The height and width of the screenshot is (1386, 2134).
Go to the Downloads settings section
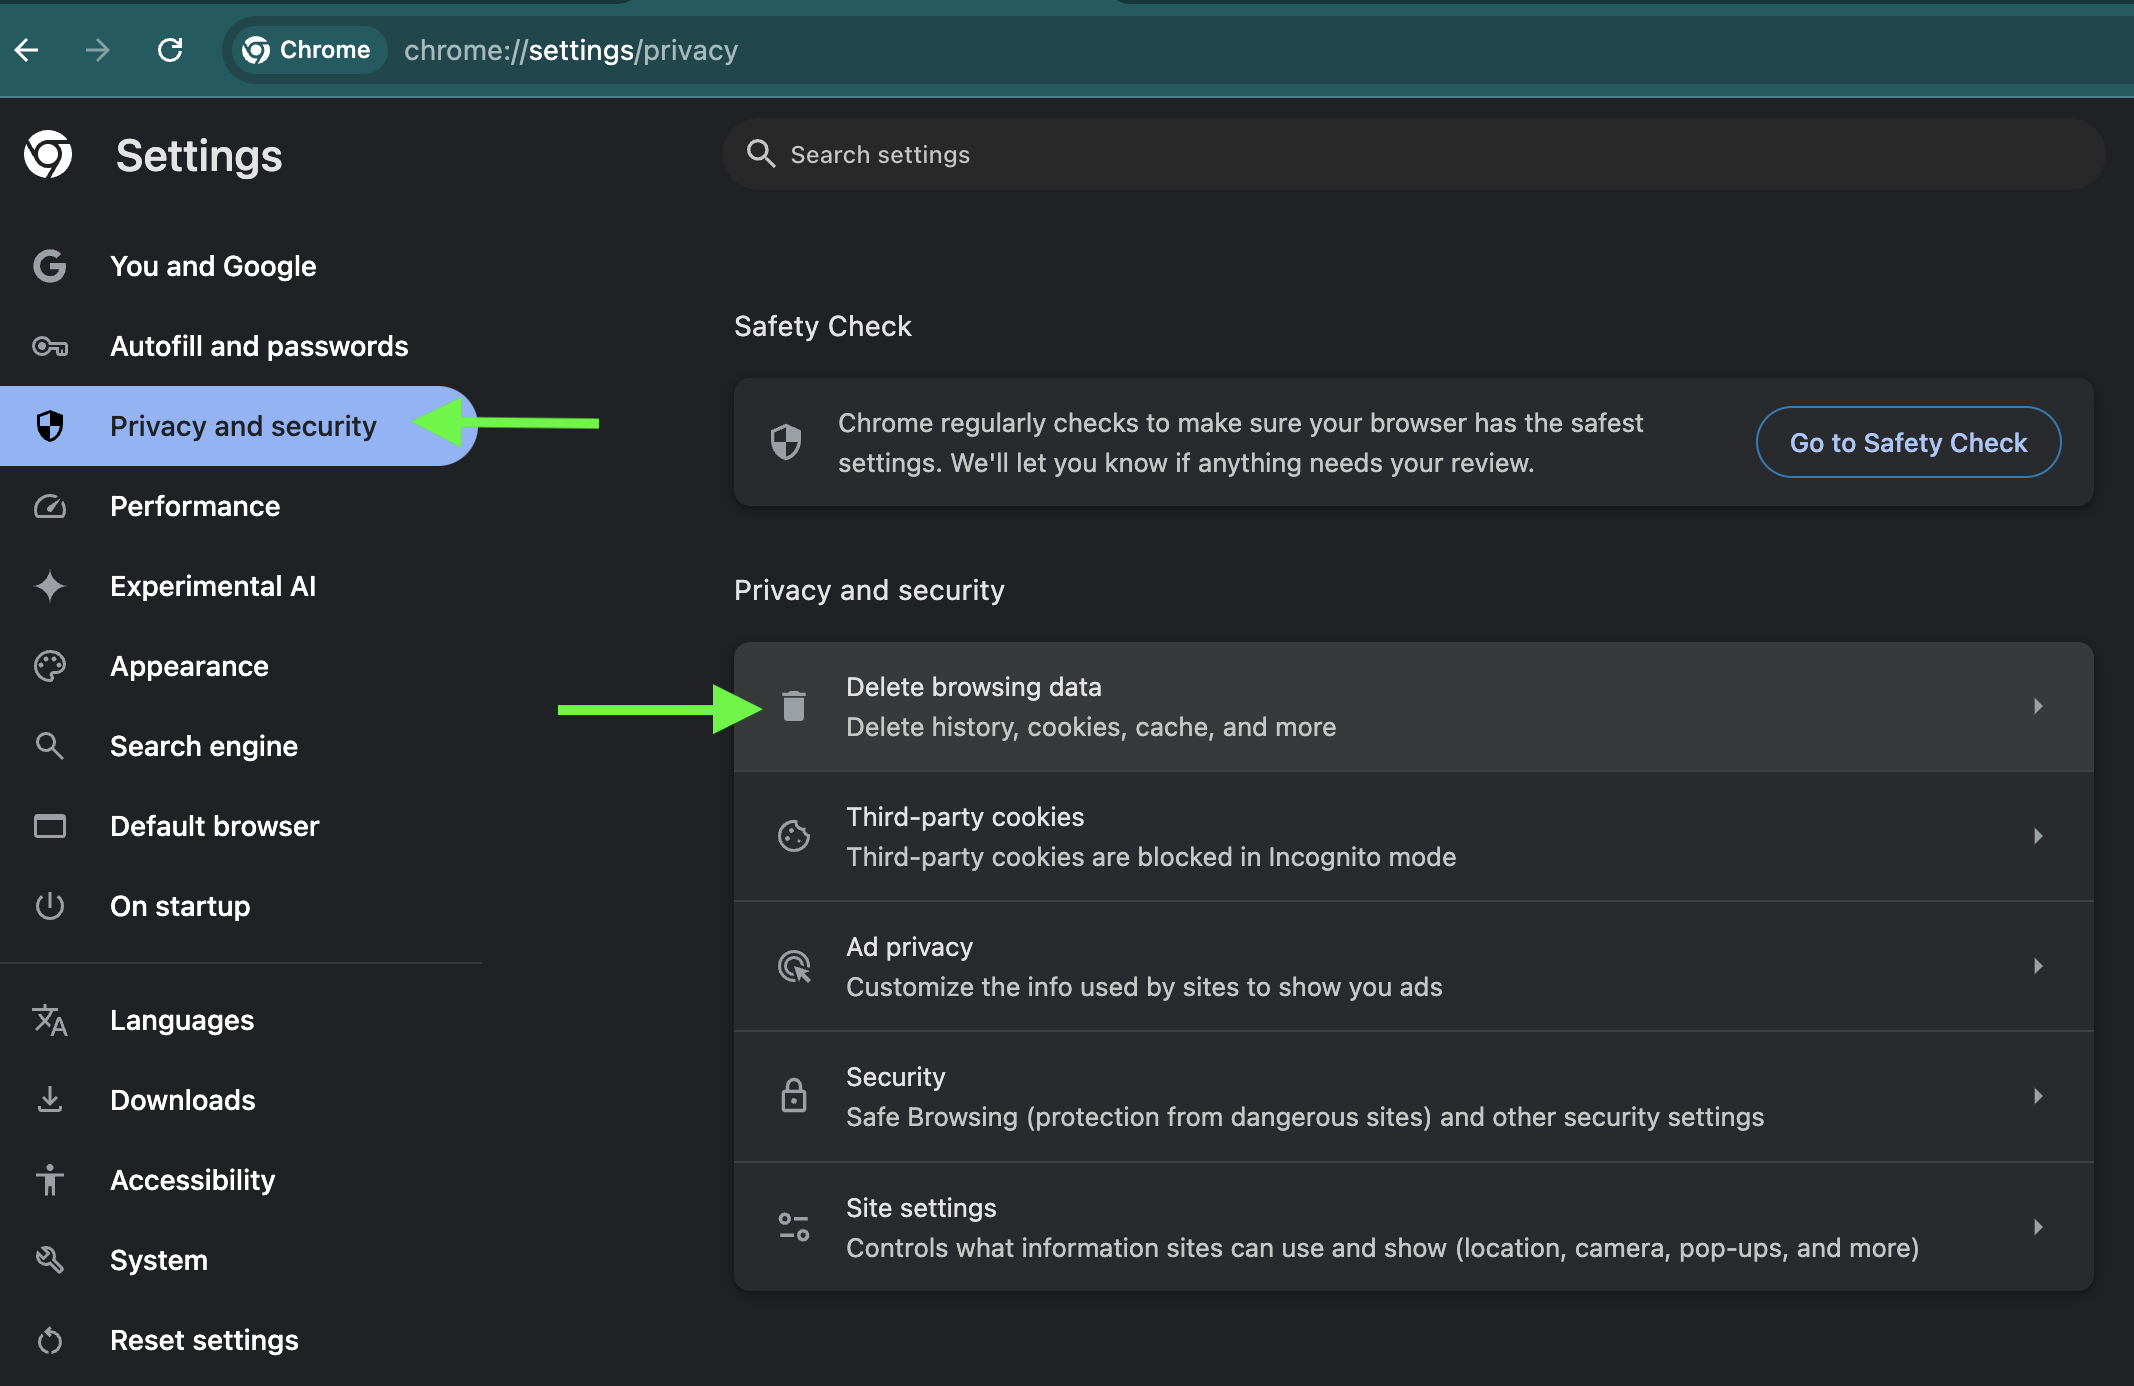click(x=182, y=1100)
